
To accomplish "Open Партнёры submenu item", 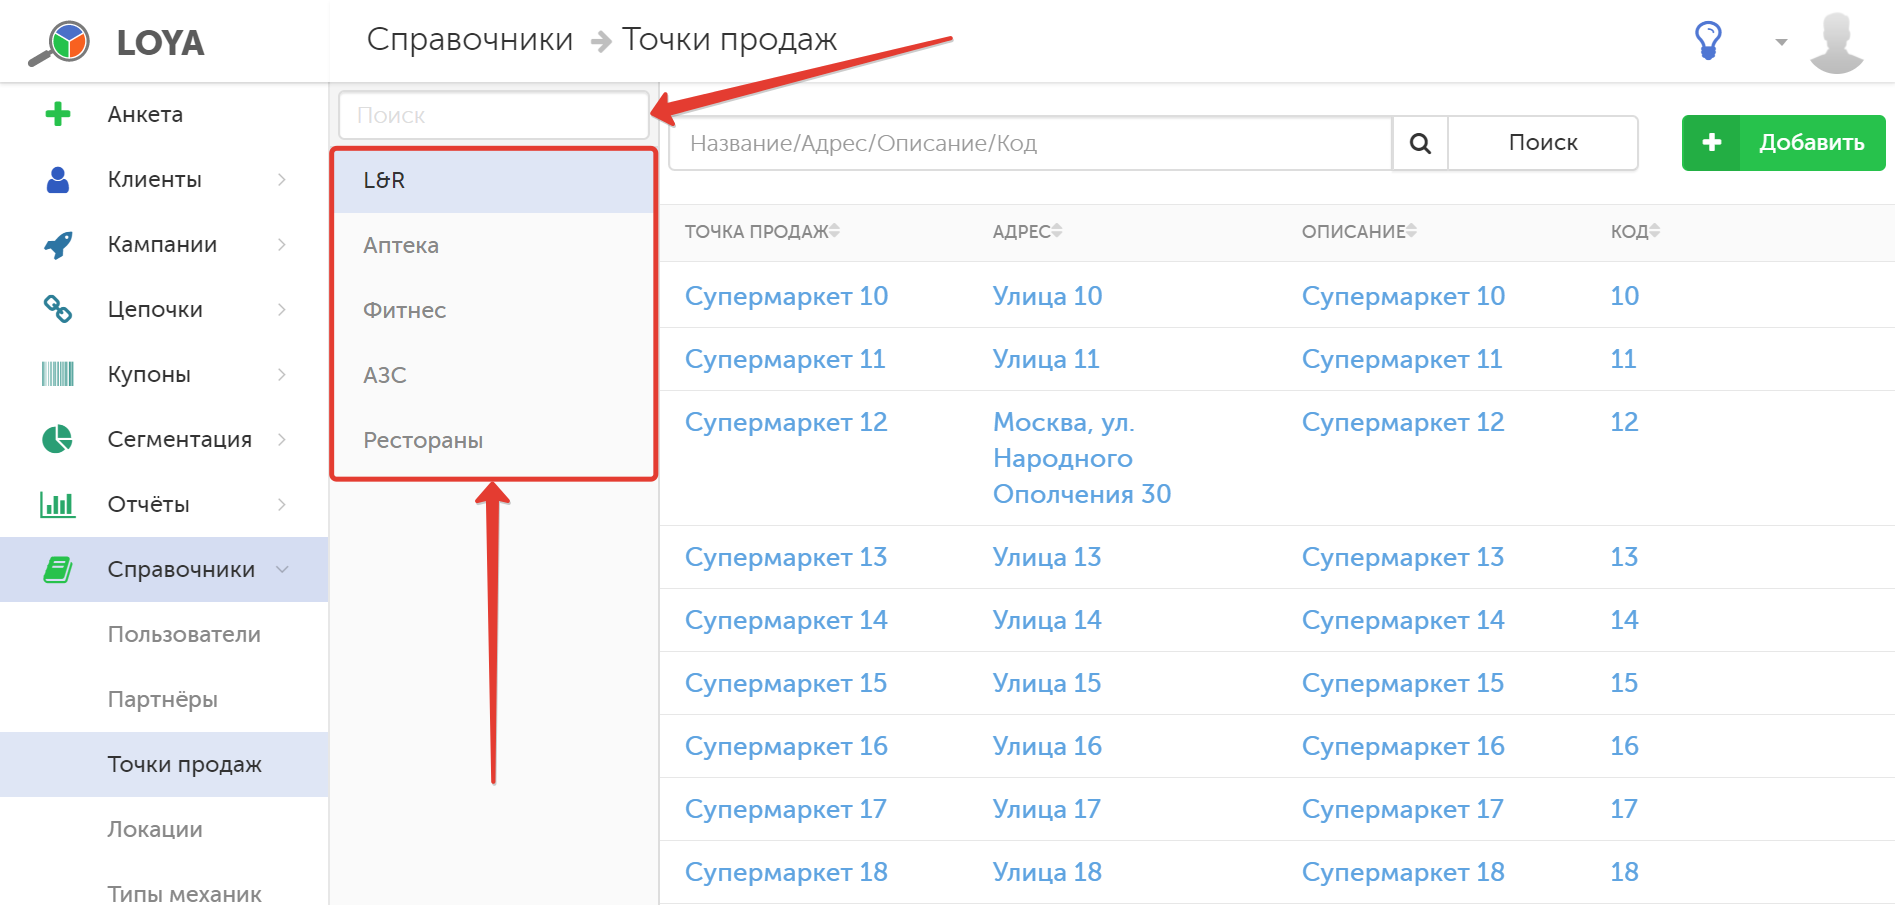I will 164,699.
